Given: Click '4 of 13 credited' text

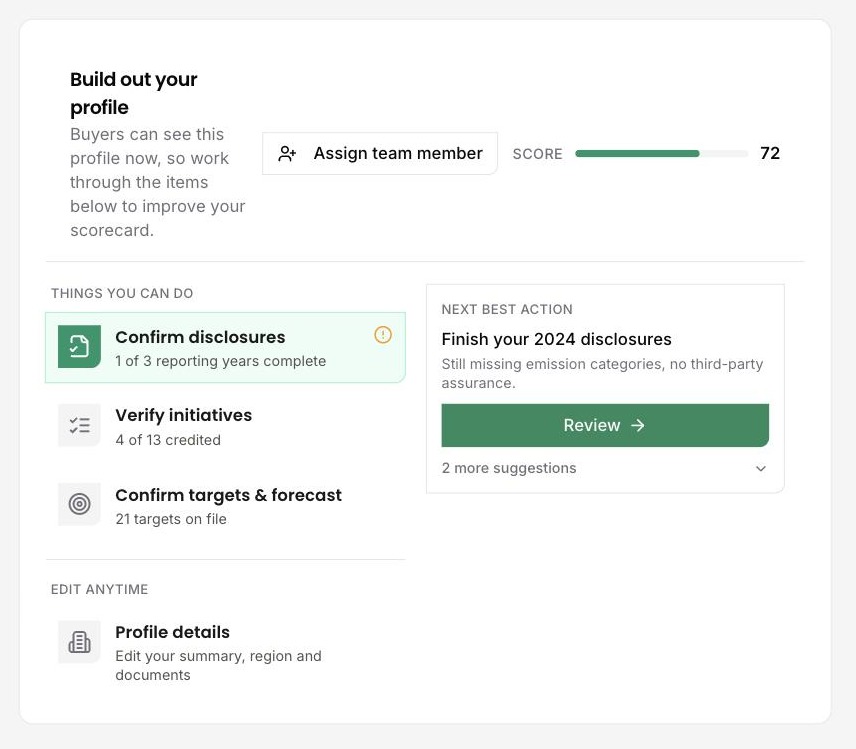Looking at the screenshot, I should pyautogui.click(x=168, y=440).
